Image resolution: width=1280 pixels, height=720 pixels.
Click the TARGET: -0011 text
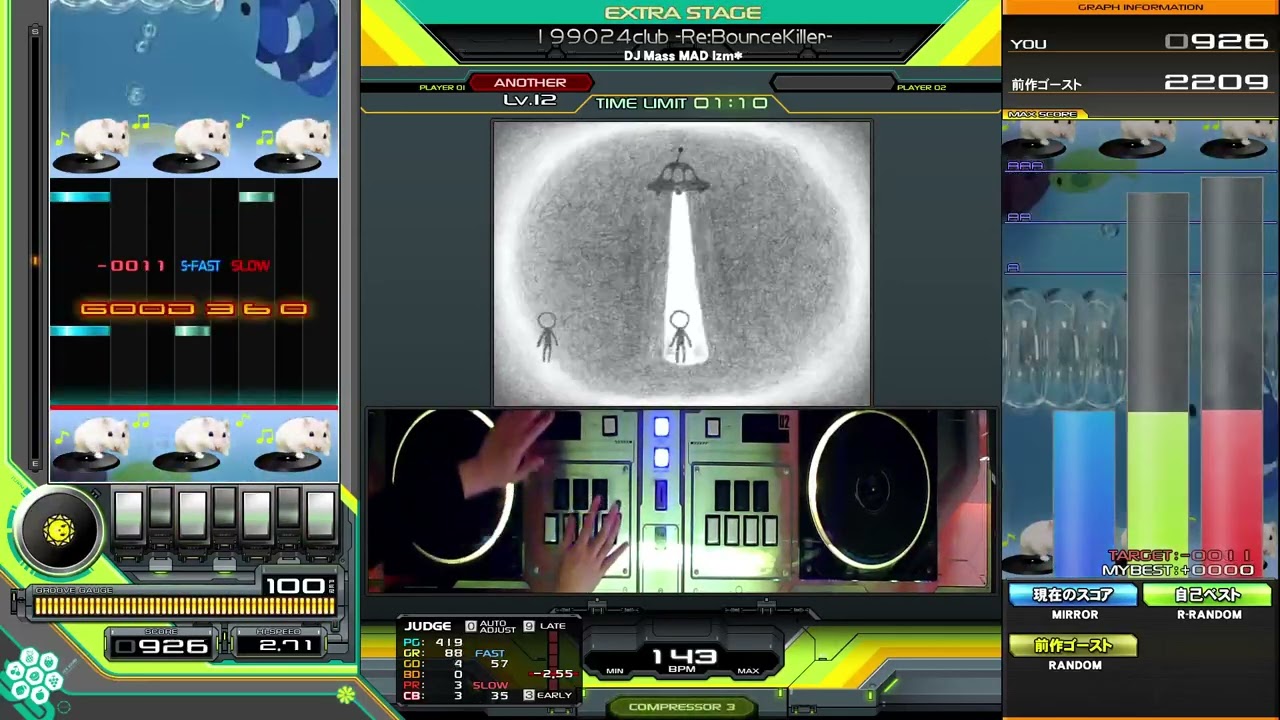(1180, 556)
